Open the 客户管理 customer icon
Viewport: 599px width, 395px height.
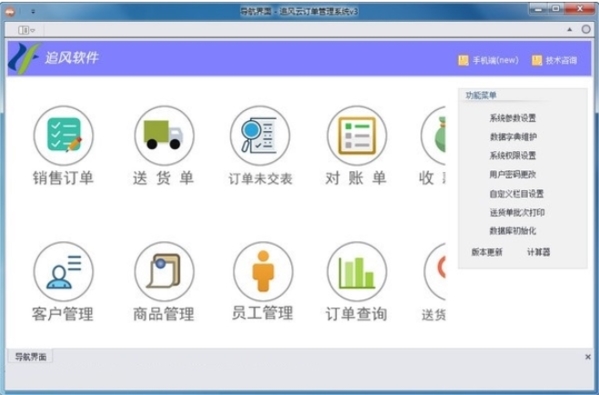pos(63,272)
